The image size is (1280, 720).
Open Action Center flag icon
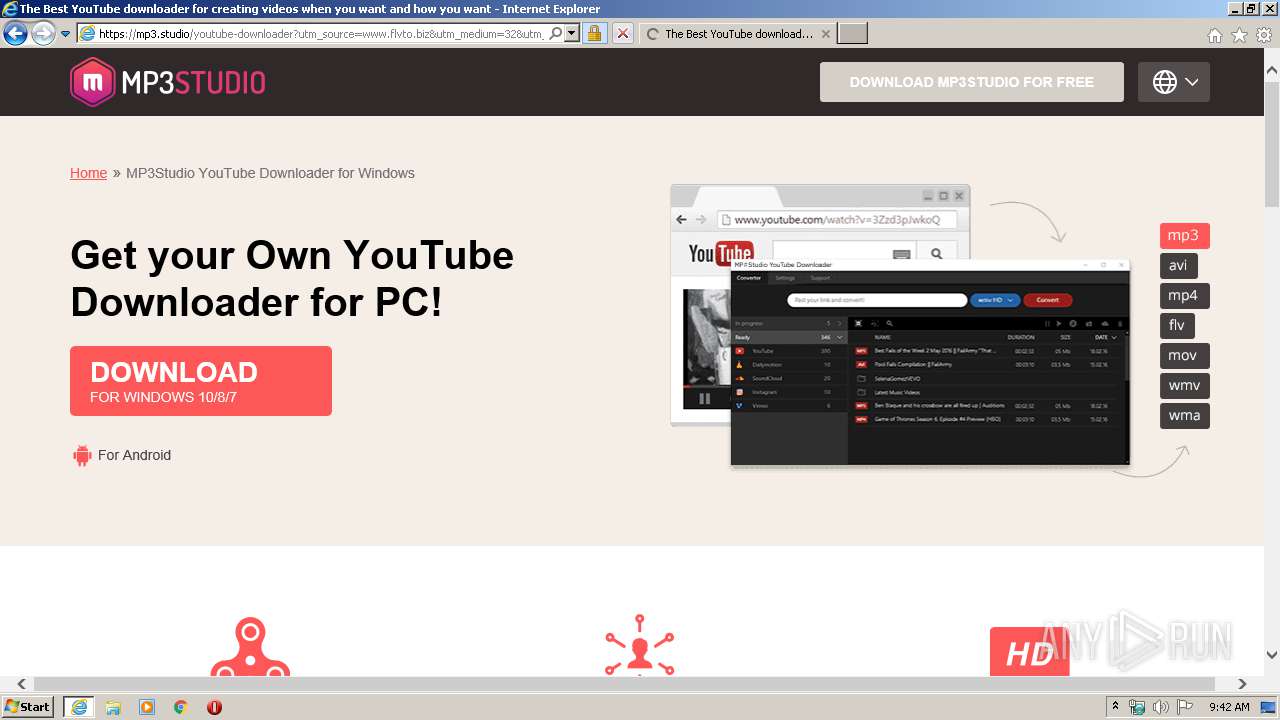point(1185,707)
